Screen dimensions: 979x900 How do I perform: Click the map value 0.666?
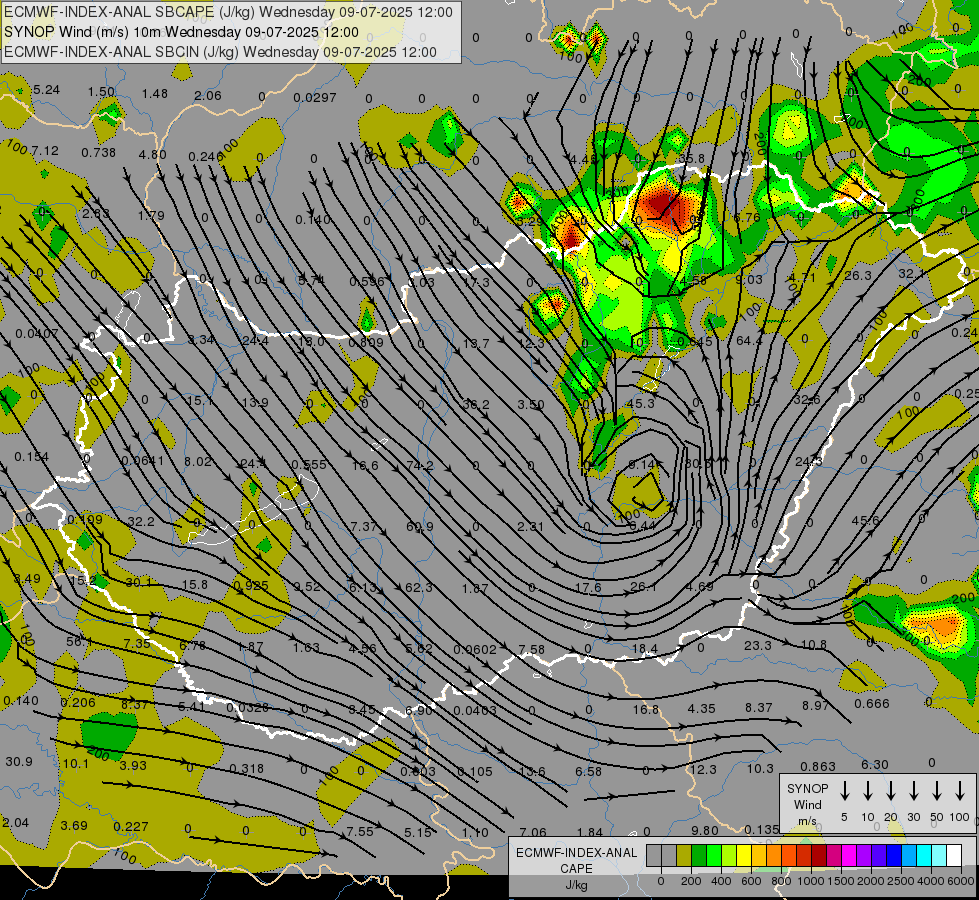coord(872,703)
